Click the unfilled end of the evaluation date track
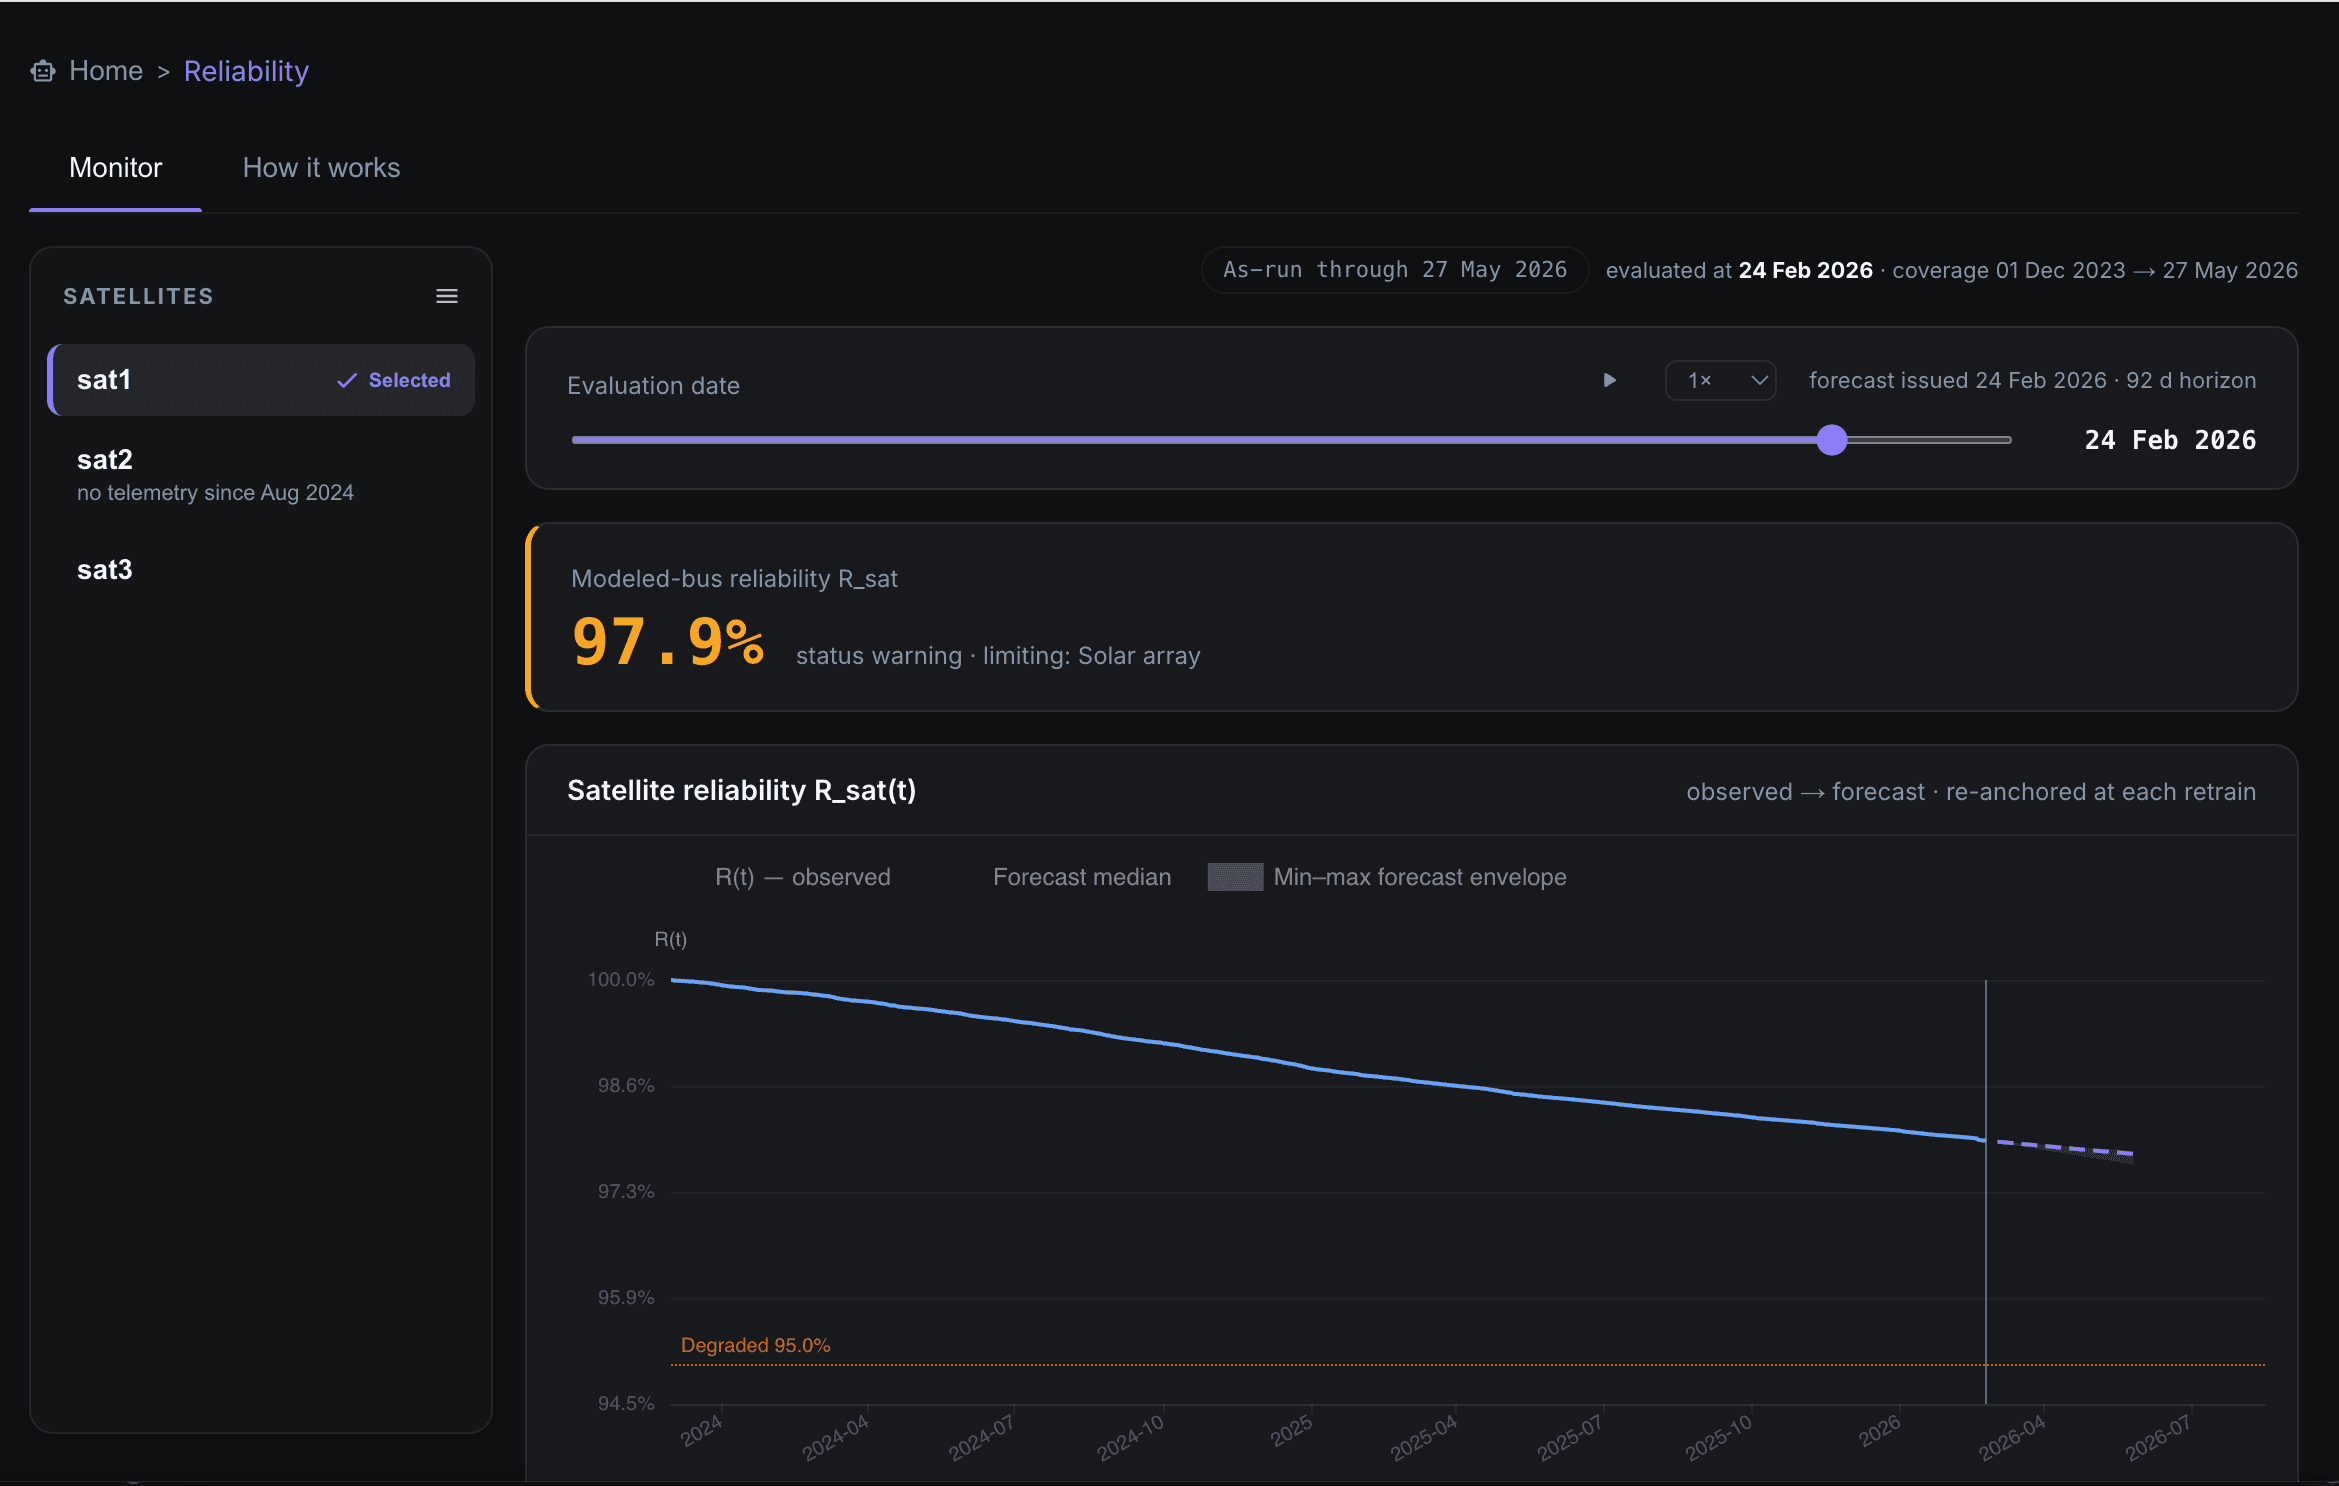 (1929, 440)
